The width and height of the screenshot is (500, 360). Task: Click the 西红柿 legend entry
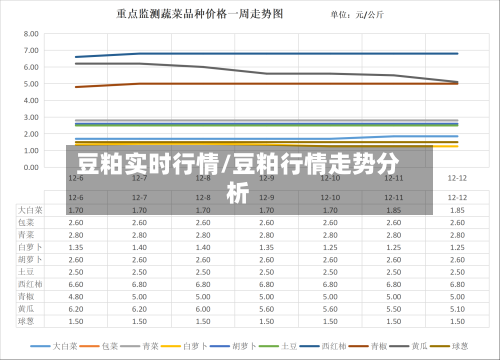[x=323, y=346]
